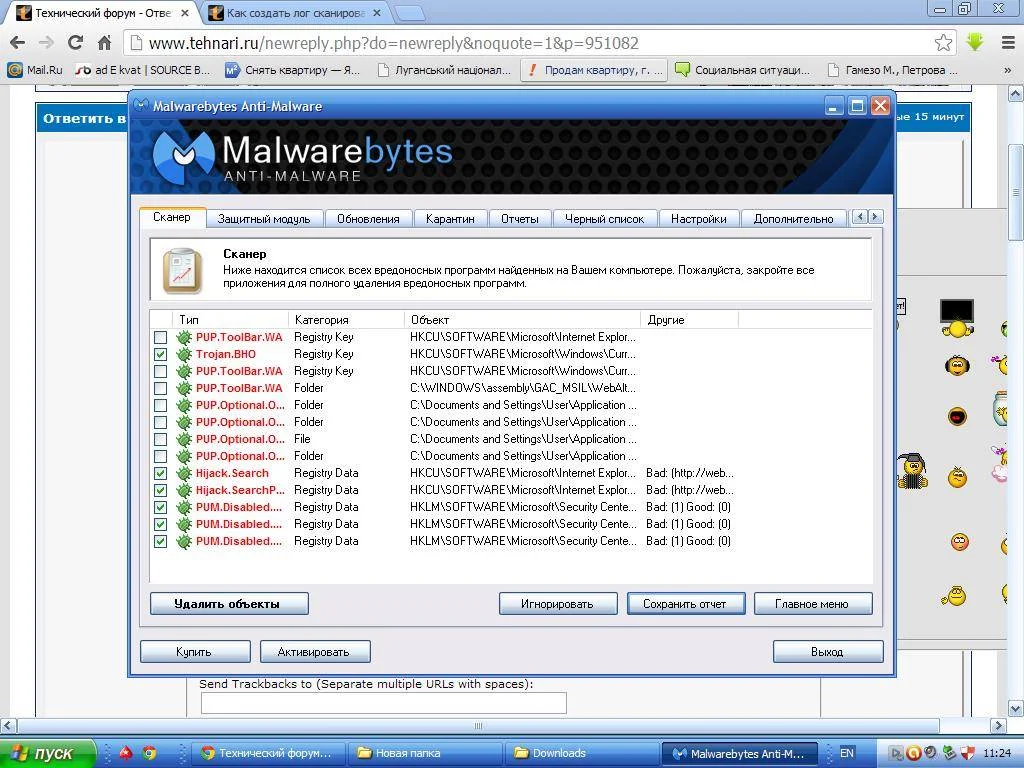
Task: Bookmark this page with the star icon
Action: pyautogui.click(x=943, y=43)
